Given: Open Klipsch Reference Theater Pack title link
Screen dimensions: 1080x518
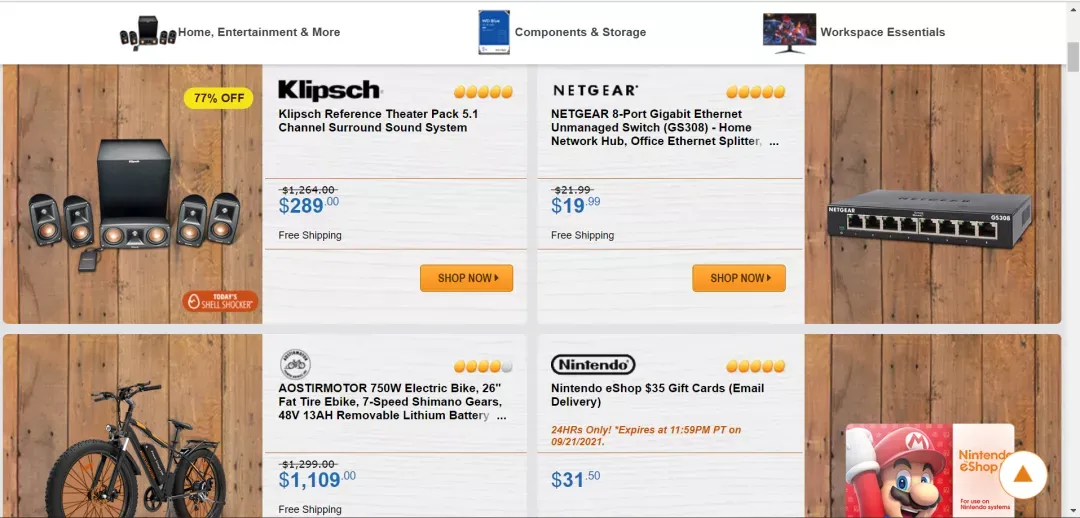Looking at the screenshot, I should tap(378, 121).
